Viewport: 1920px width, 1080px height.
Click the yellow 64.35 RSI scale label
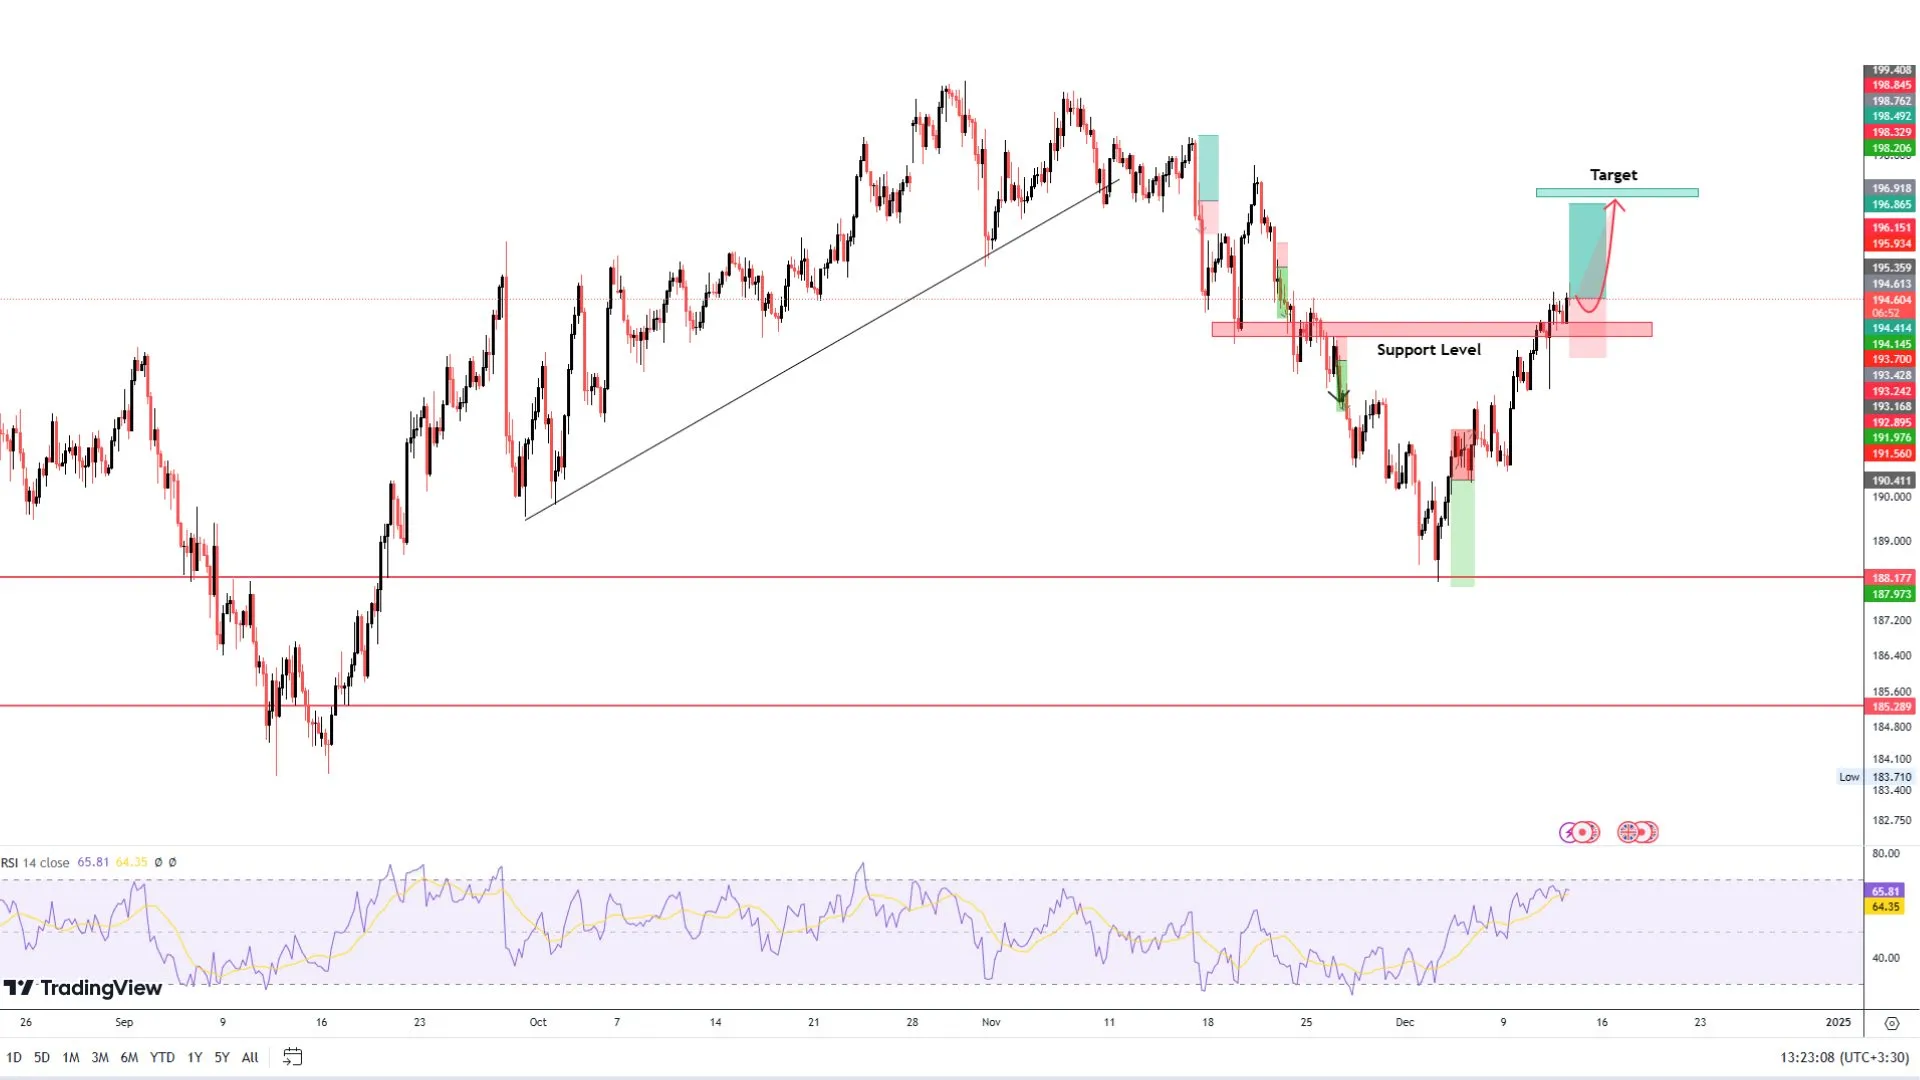click(1885, 907)
